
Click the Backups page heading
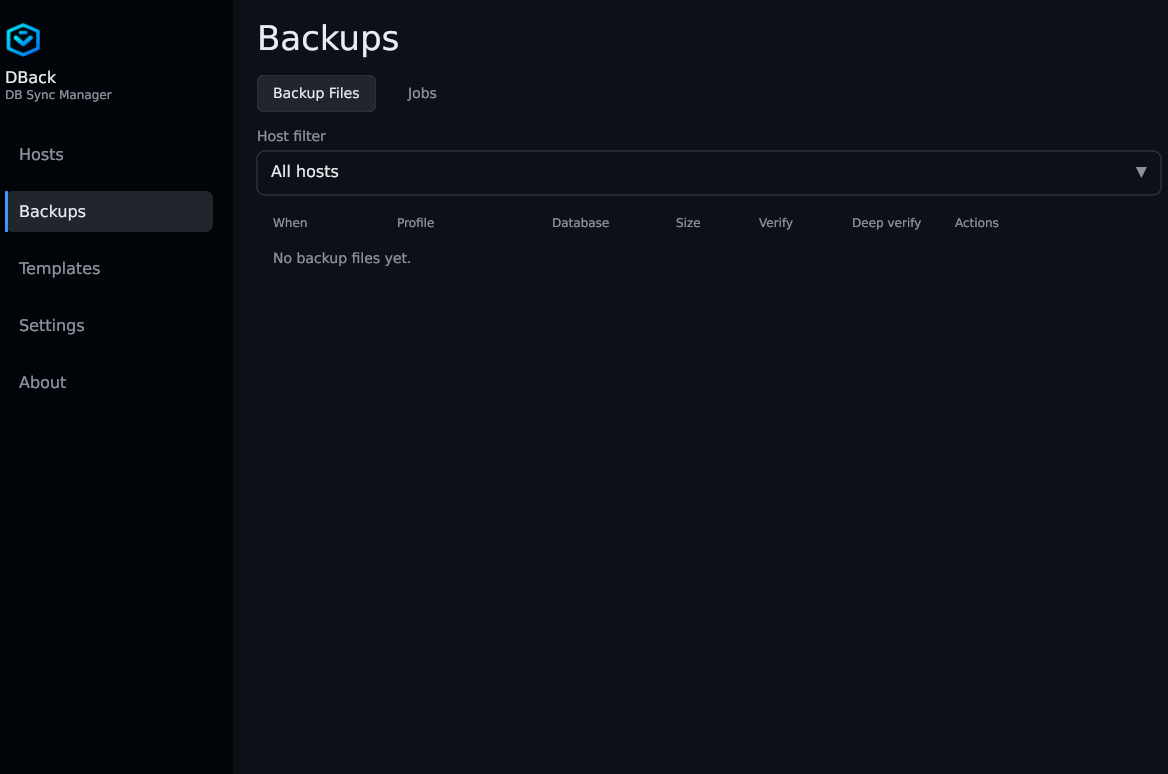coord(328,38)
